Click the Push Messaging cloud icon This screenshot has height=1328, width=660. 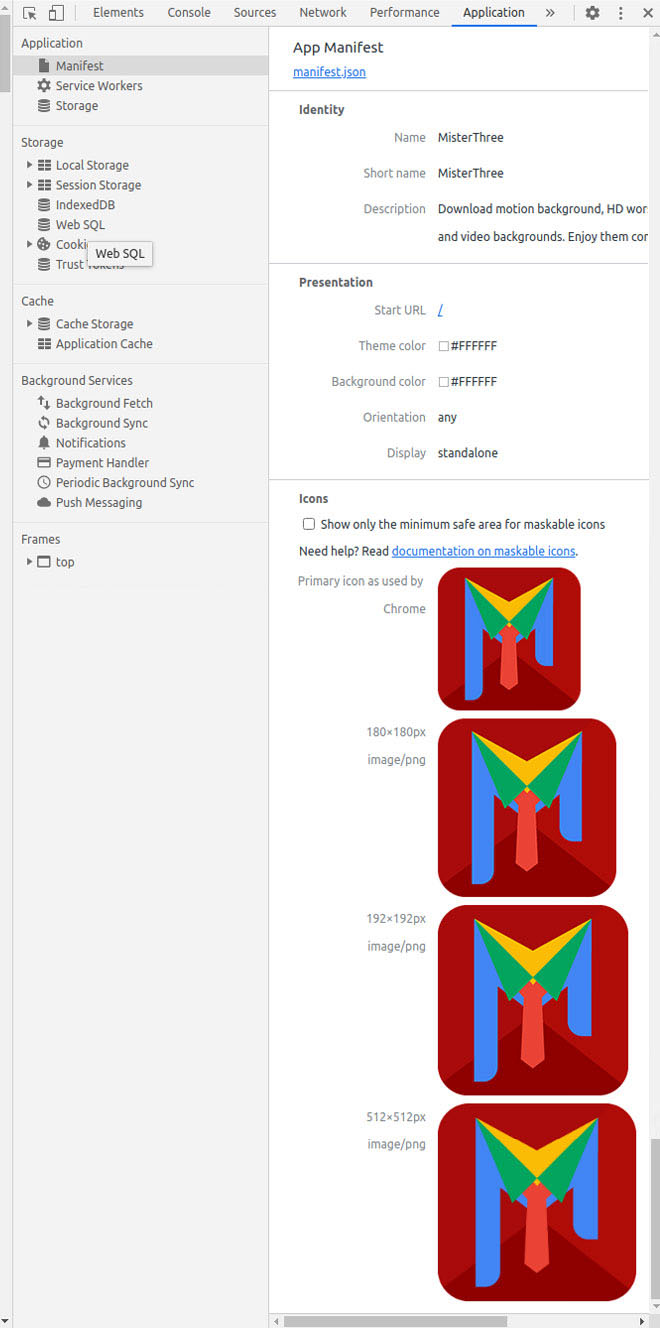pyautogui.click(x=44, y=503)
